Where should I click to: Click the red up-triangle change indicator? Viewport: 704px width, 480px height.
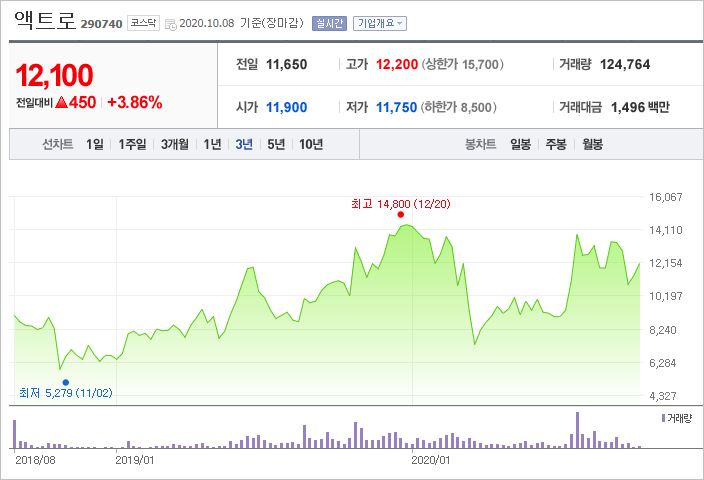62,102
